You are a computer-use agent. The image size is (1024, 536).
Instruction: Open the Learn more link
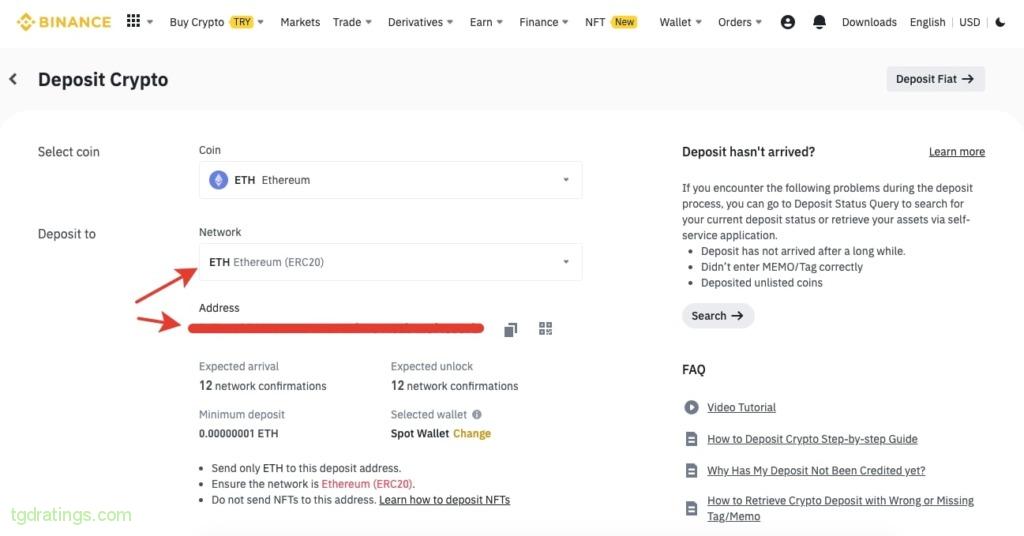[x=957, y=151]
